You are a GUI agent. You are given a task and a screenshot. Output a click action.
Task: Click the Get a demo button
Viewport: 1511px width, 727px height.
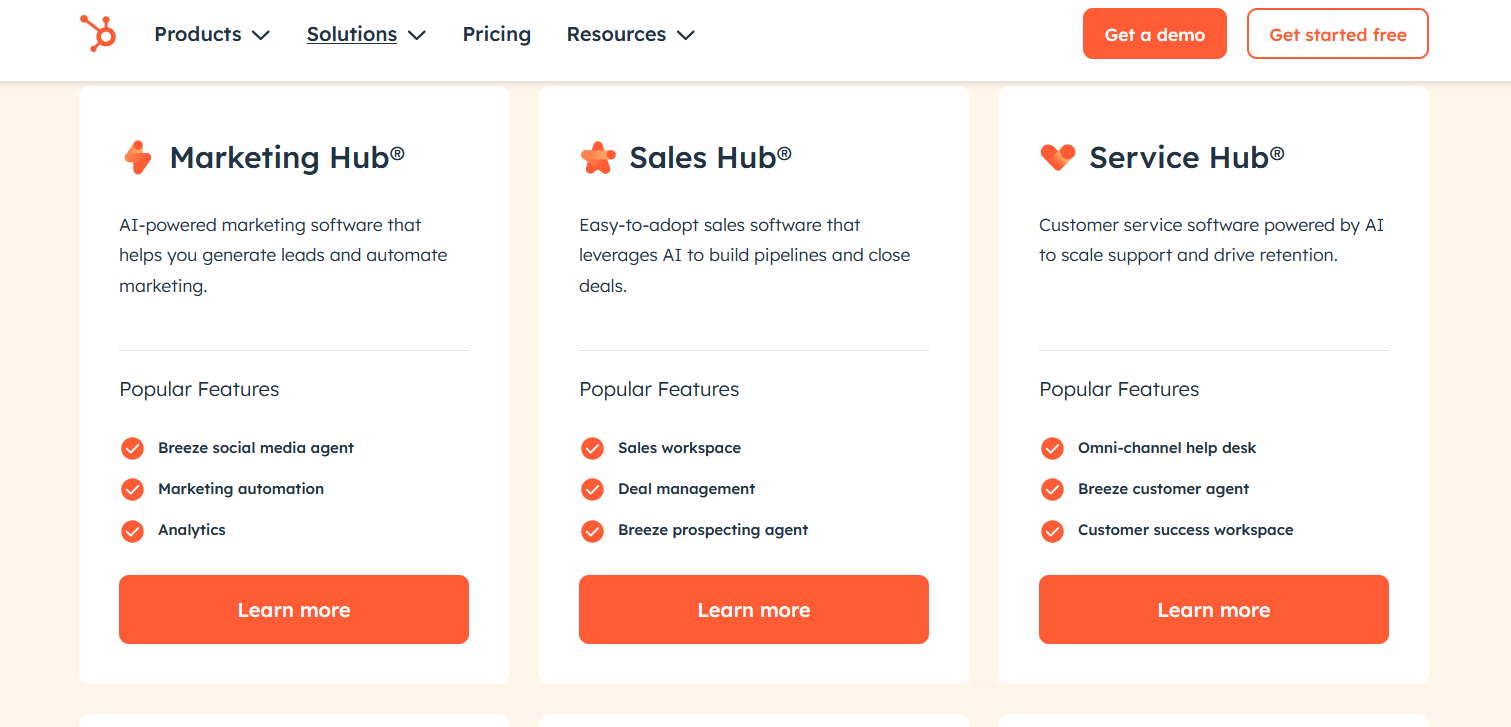pos(1154,34)
